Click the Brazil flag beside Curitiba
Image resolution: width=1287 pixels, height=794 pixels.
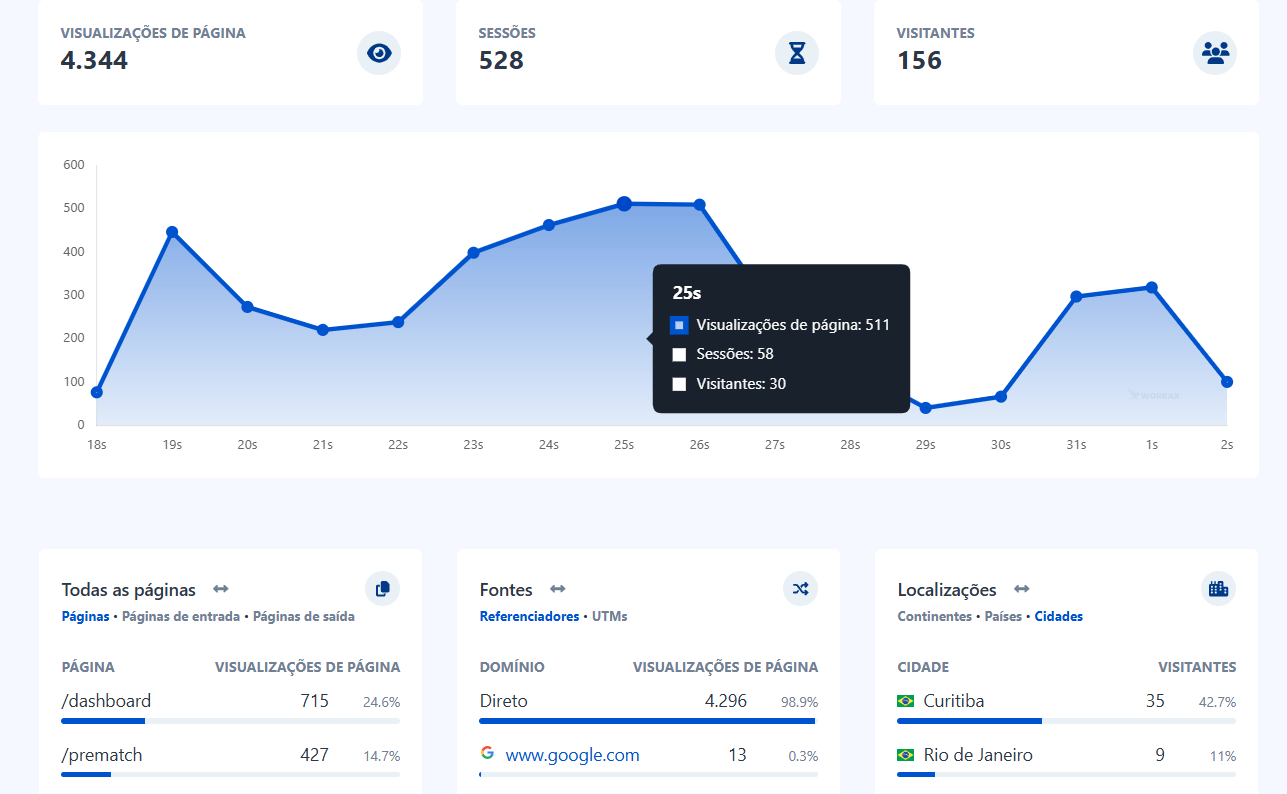point(905,702)
